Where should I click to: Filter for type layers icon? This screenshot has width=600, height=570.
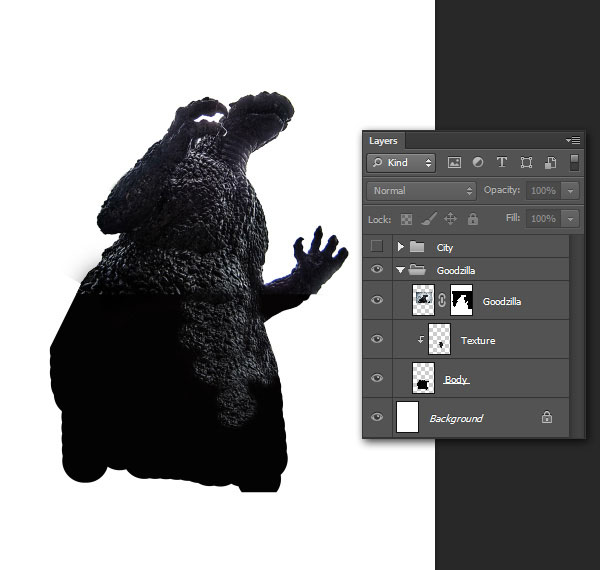point(502,162)
